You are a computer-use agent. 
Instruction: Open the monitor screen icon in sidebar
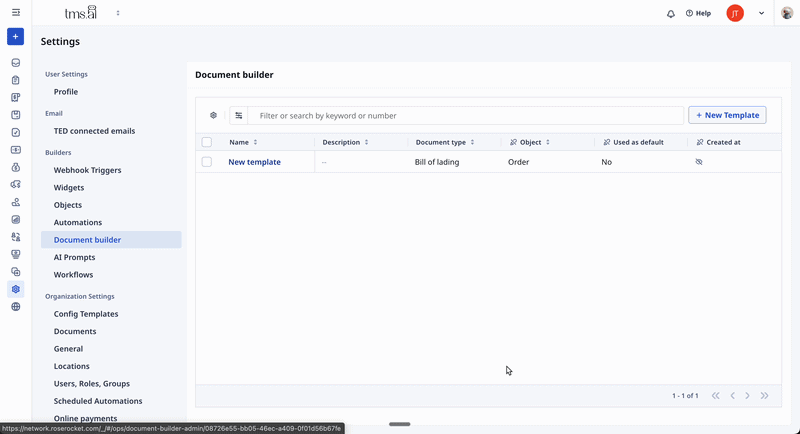[x=16, y=254]
